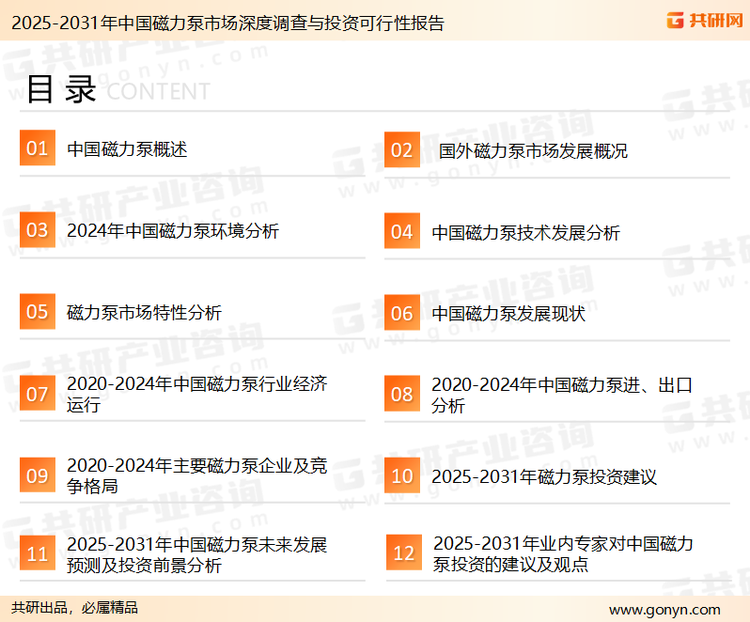This screenshot has width=750, height=622.
Task: Select the 03 chapter number icon
Action: [37, 230]
